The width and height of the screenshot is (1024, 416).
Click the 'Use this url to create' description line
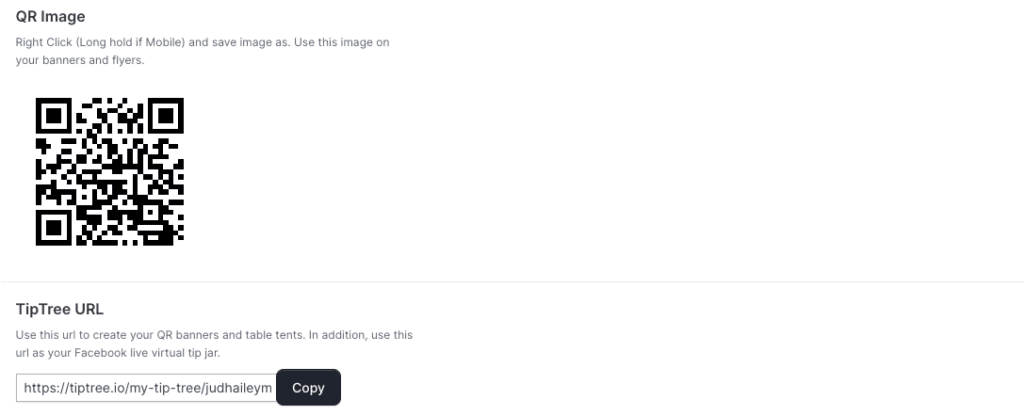point(214,334)
